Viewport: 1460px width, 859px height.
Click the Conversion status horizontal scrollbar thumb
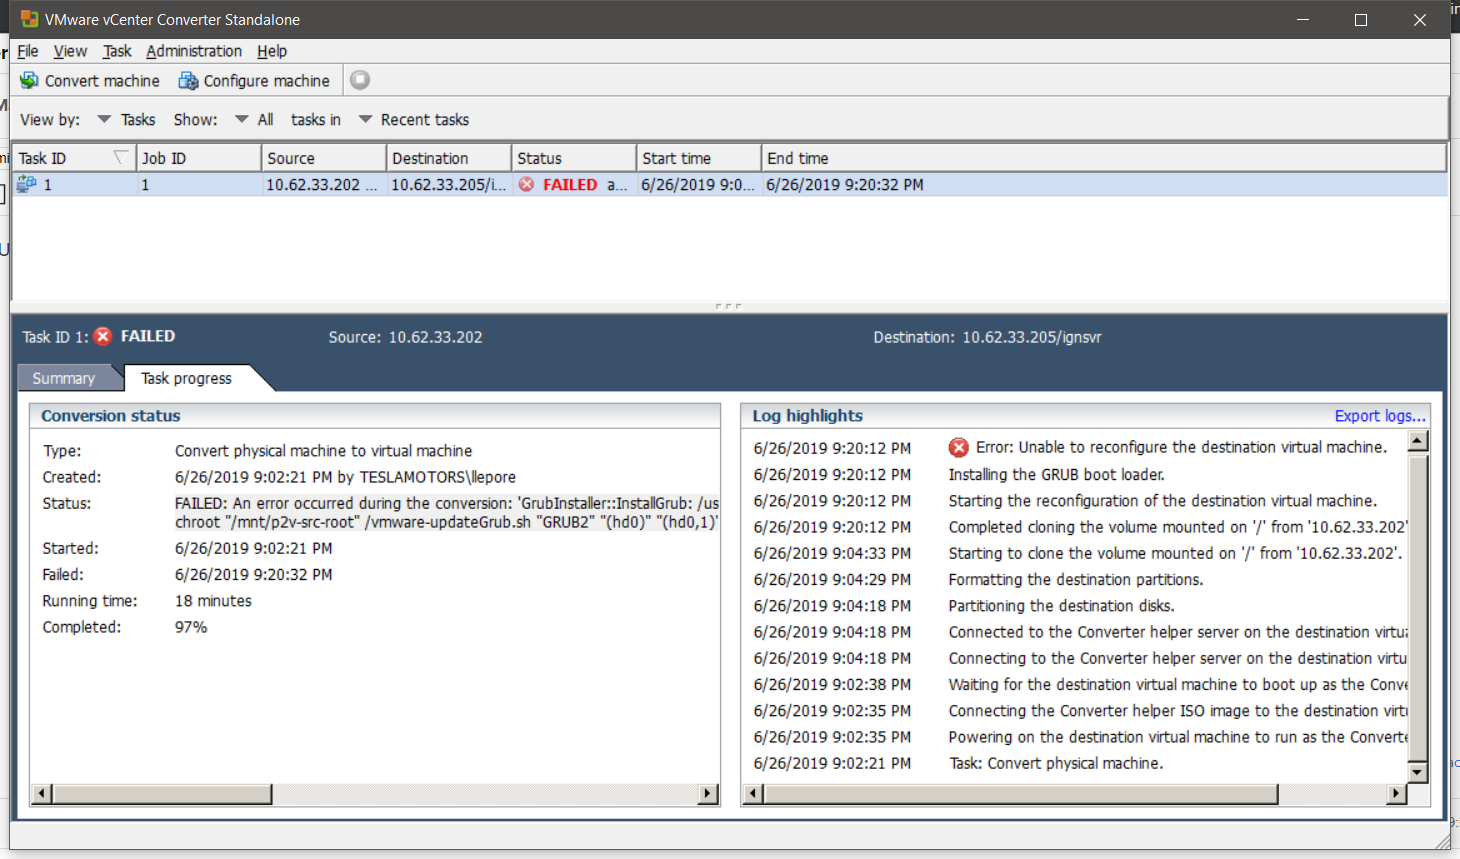pyautogui.click(x=162, y=794)
